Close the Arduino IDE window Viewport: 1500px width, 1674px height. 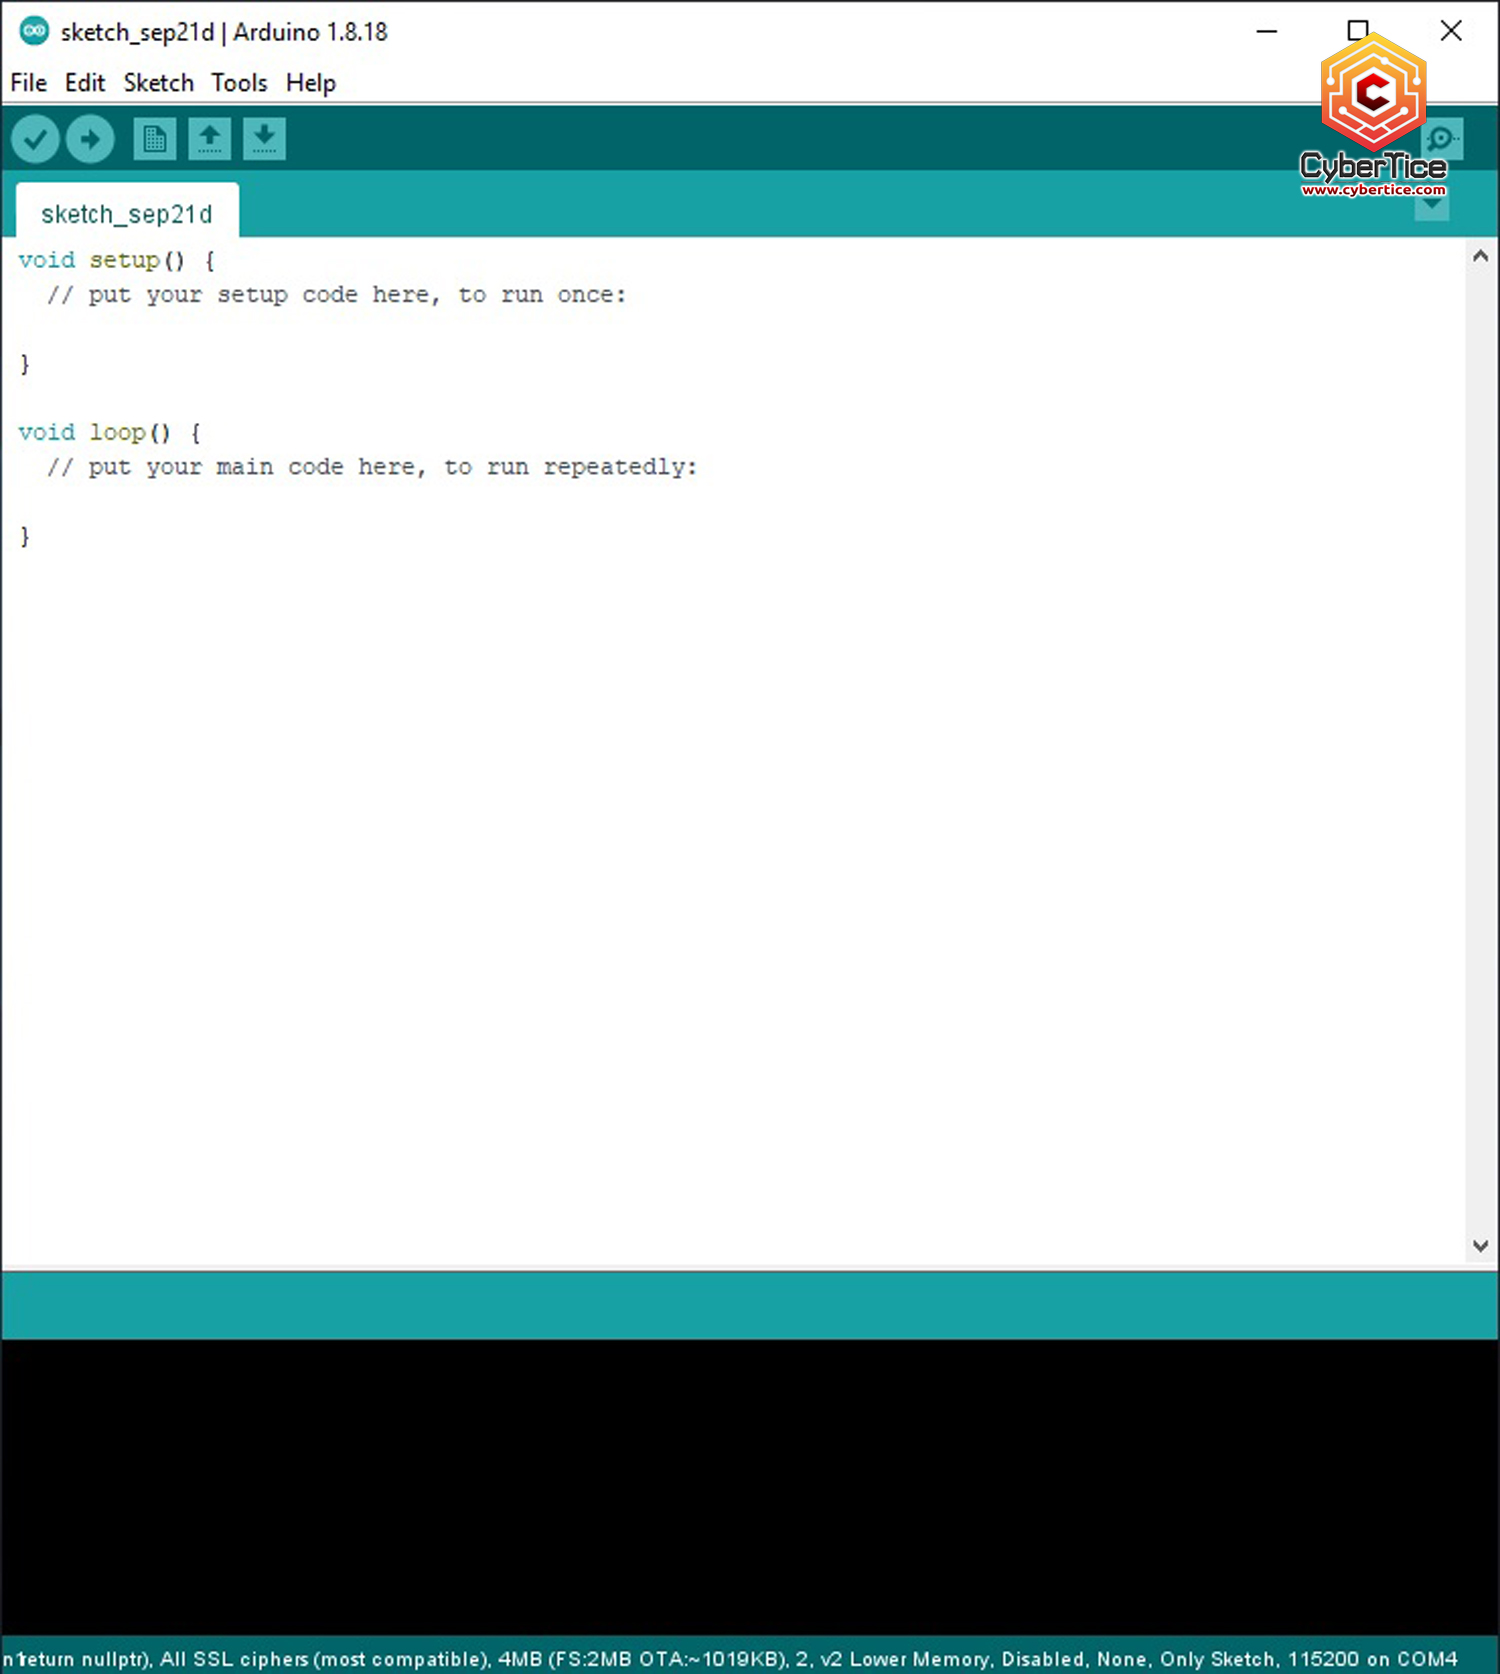pyautogui.click(x=1451, y=31)
